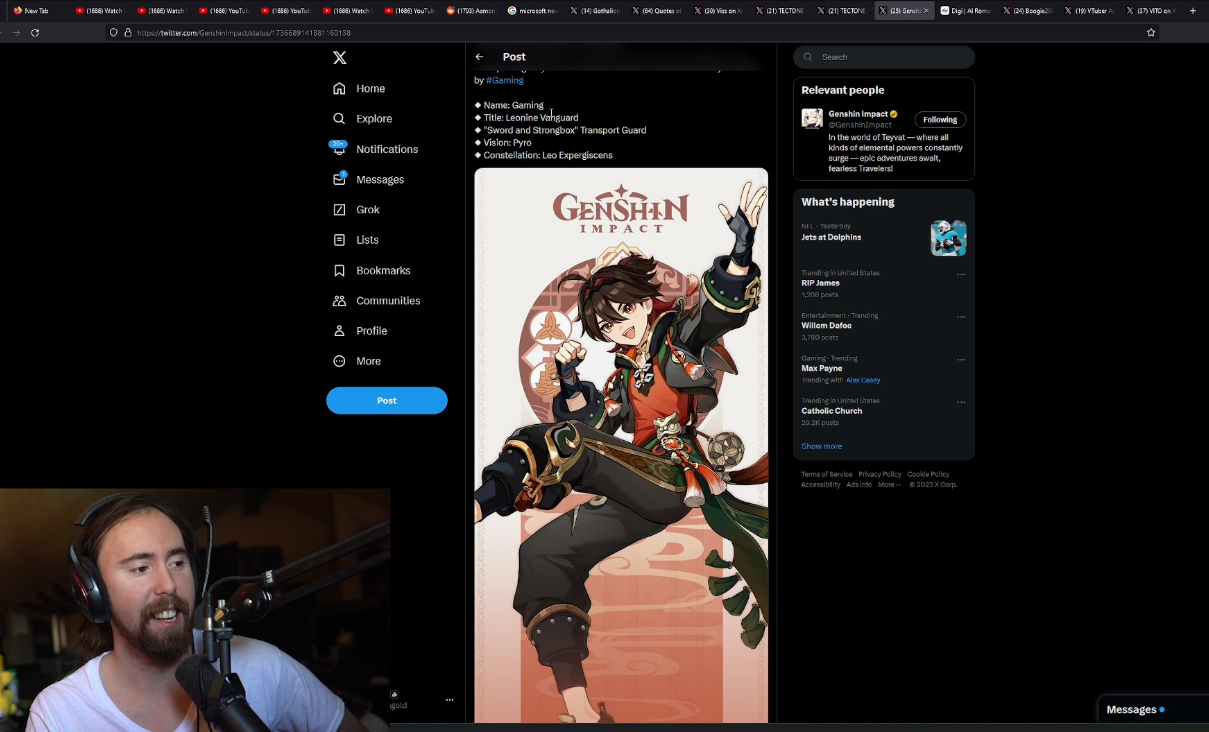Click the Following button for Genshin Impact
Image resolution: width=1209 pixels, height=732 pixels.
coord(940,119)
